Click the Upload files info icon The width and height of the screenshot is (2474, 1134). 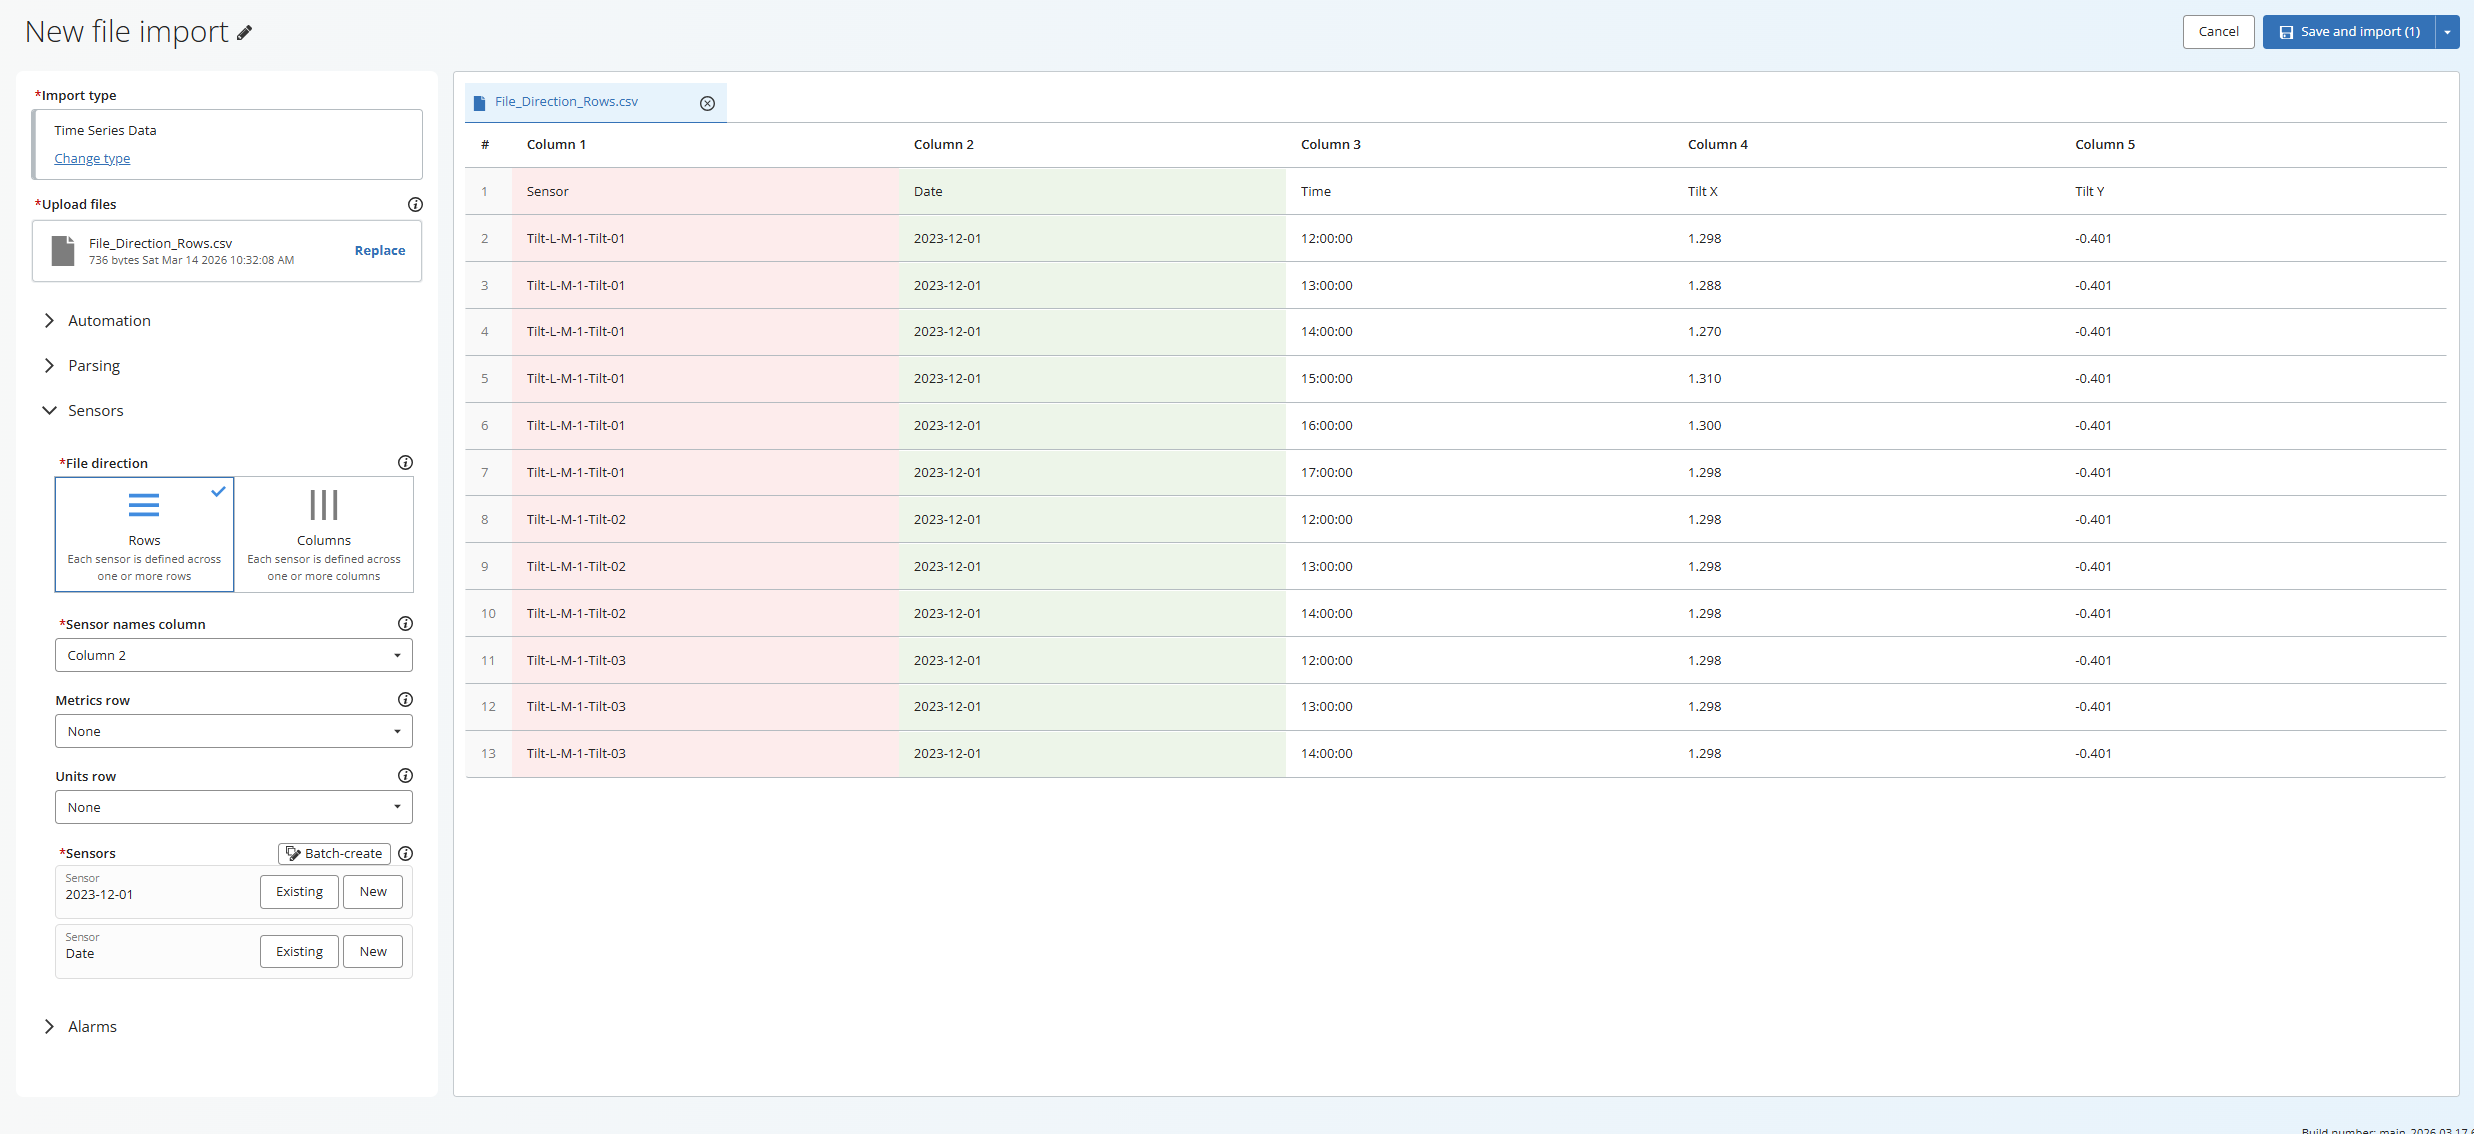coord(415,204)
